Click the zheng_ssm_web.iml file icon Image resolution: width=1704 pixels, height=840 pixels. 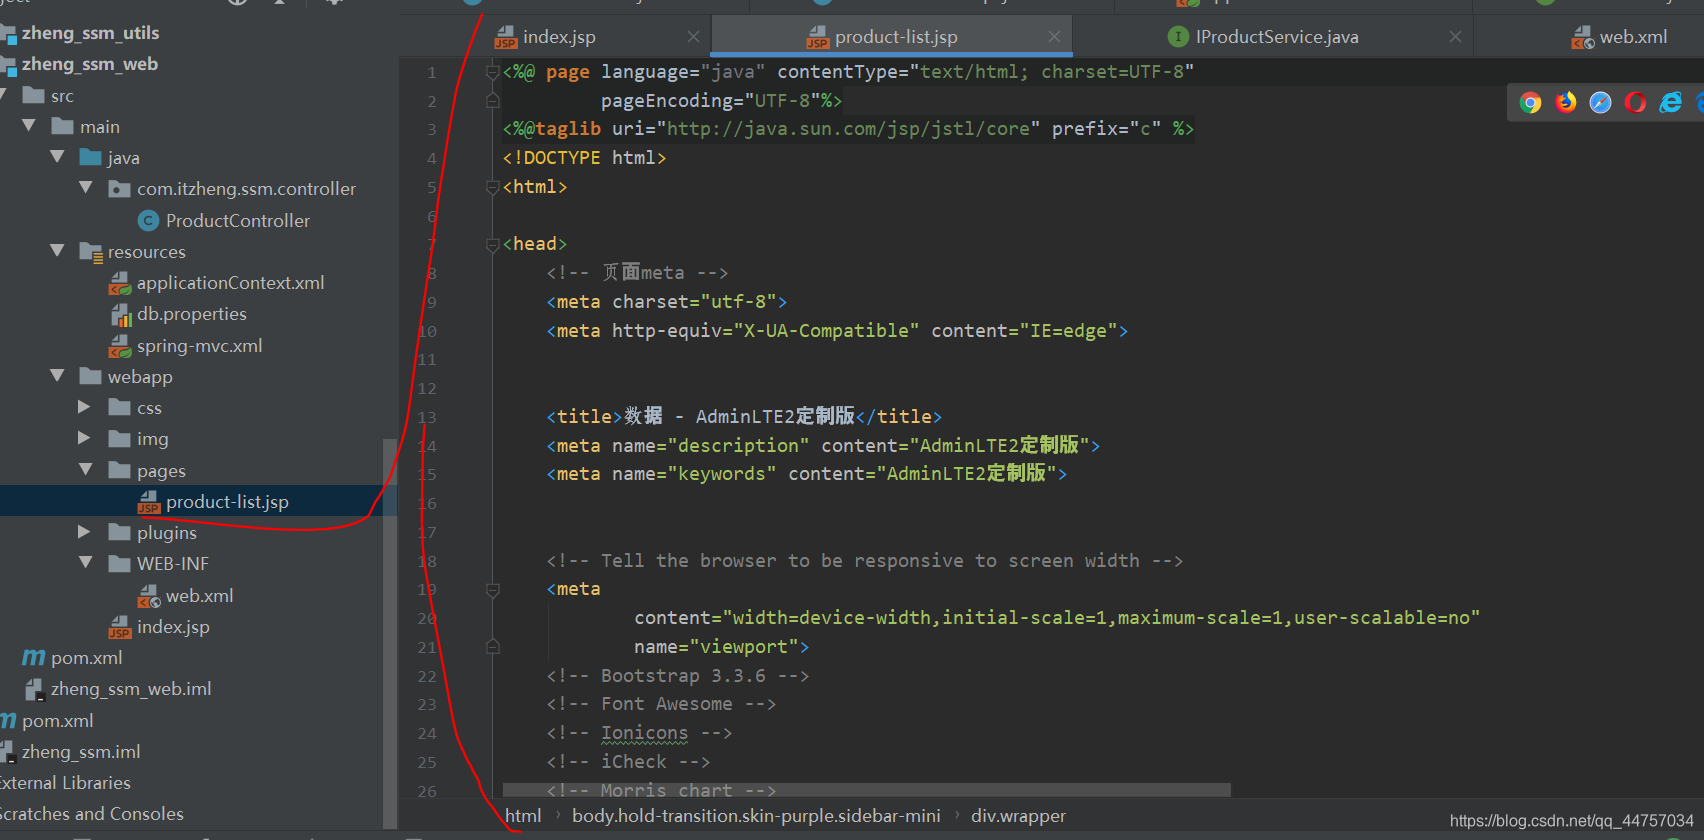point(34,689)
